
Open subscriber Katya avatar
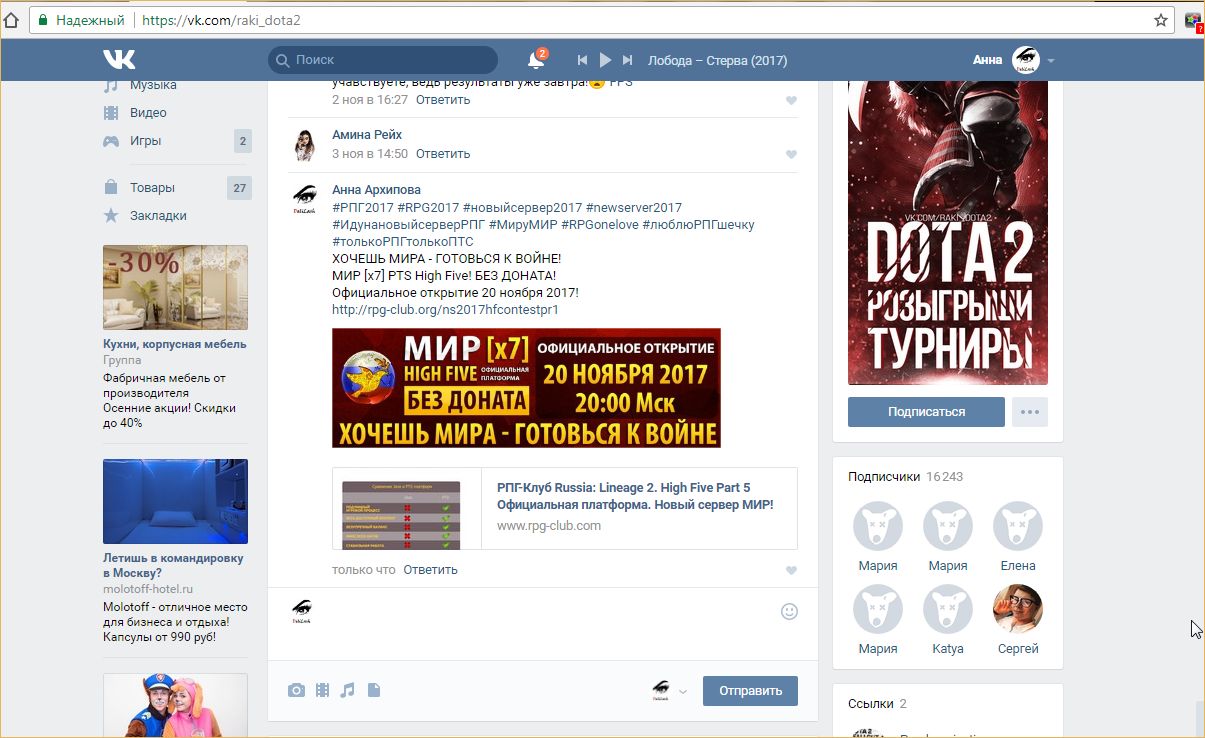(x=948, y=609)
